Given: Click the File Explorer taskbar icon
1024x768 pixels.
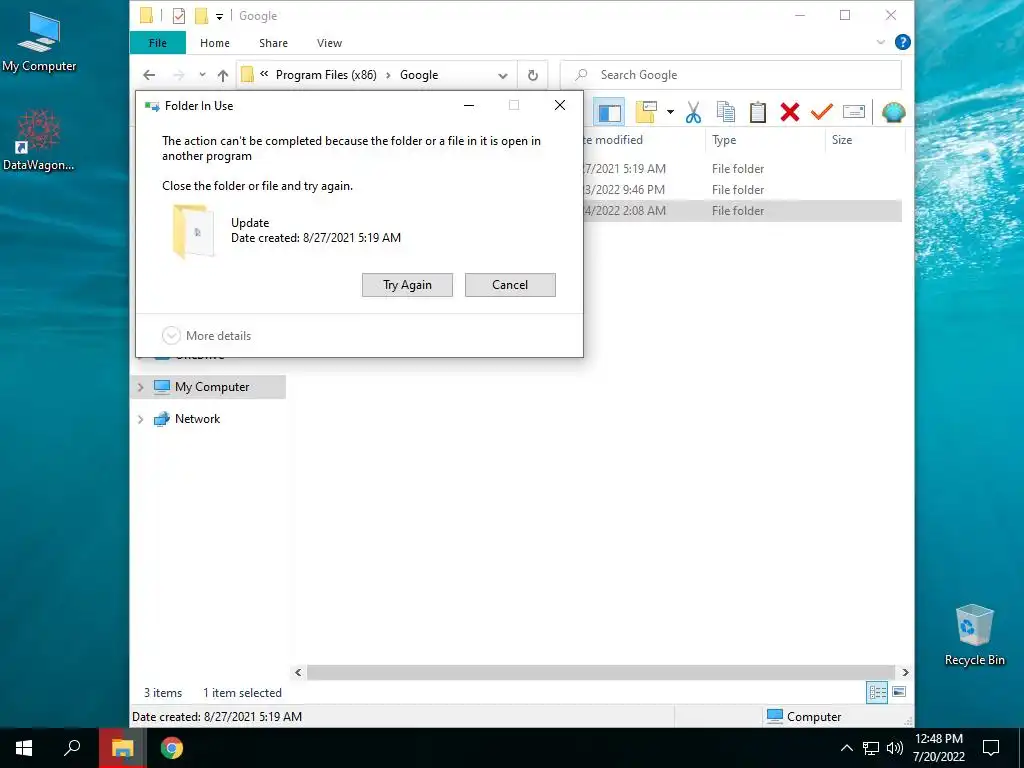Looking at the screenshot, I should tap(122, 748).
